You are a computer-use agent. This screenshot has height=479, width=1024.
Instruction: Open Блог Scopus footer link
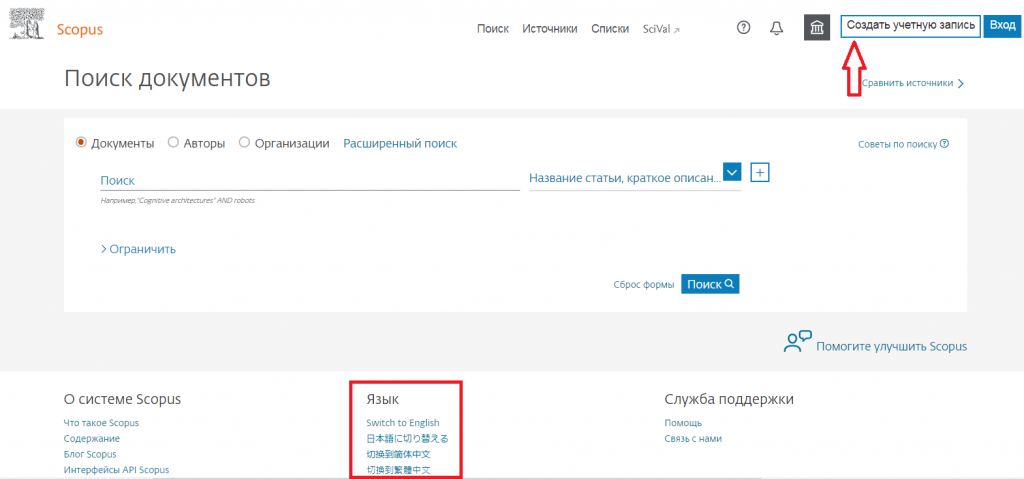[x=90, y=454]
